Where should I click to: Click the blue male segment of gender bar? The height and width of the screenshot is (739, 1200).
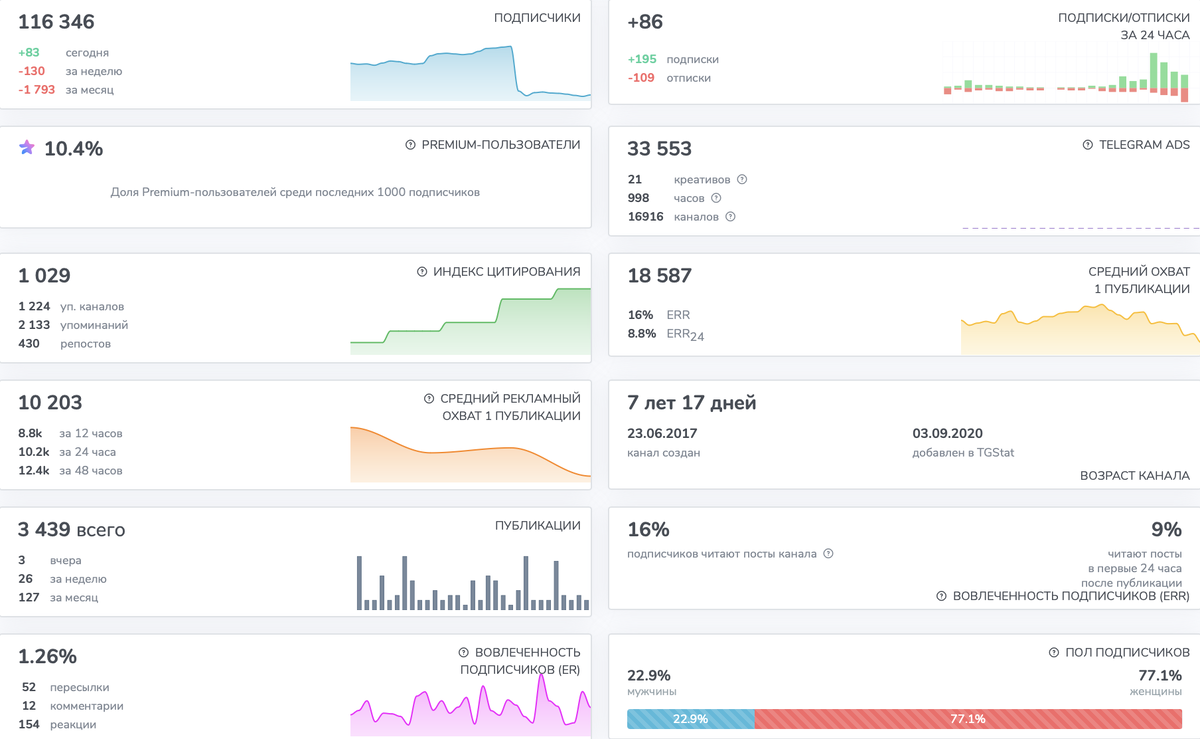690,719
